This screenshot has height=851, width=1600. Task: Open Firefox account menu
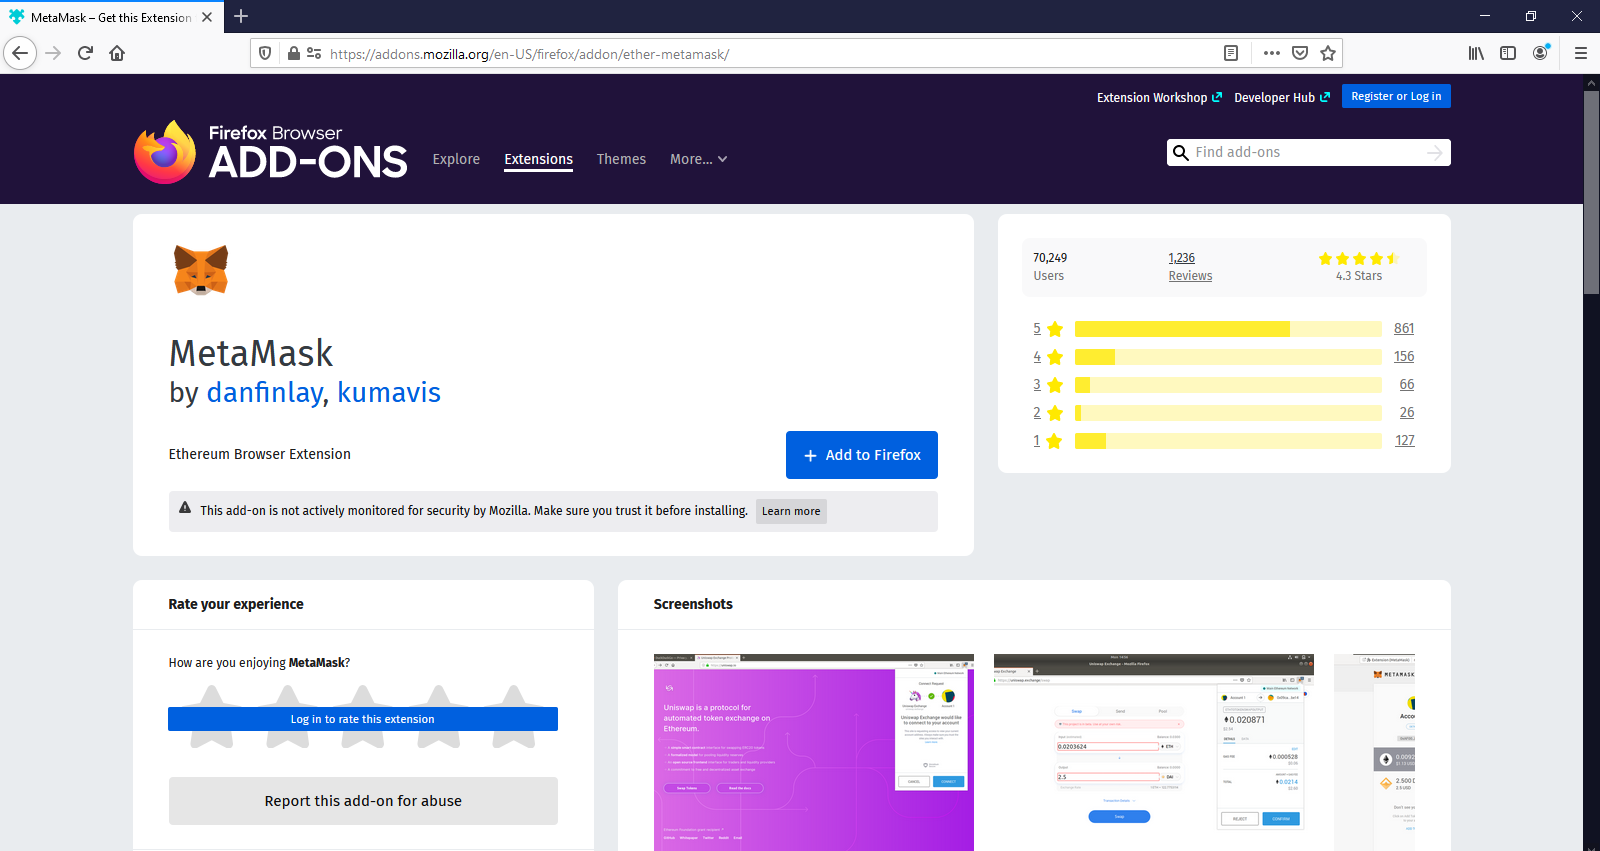(x=1541, y=53)
